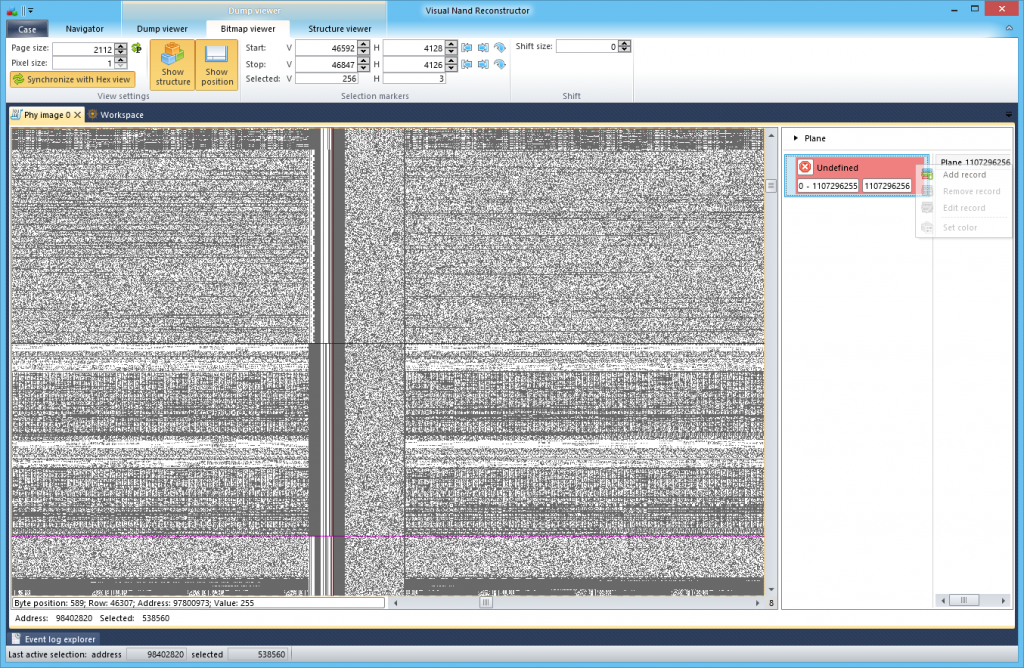The width and height of the screenshot is (1024, 668).
Task: Click bitmap scrollbar up arrow
Action: [x=771, y=136]
